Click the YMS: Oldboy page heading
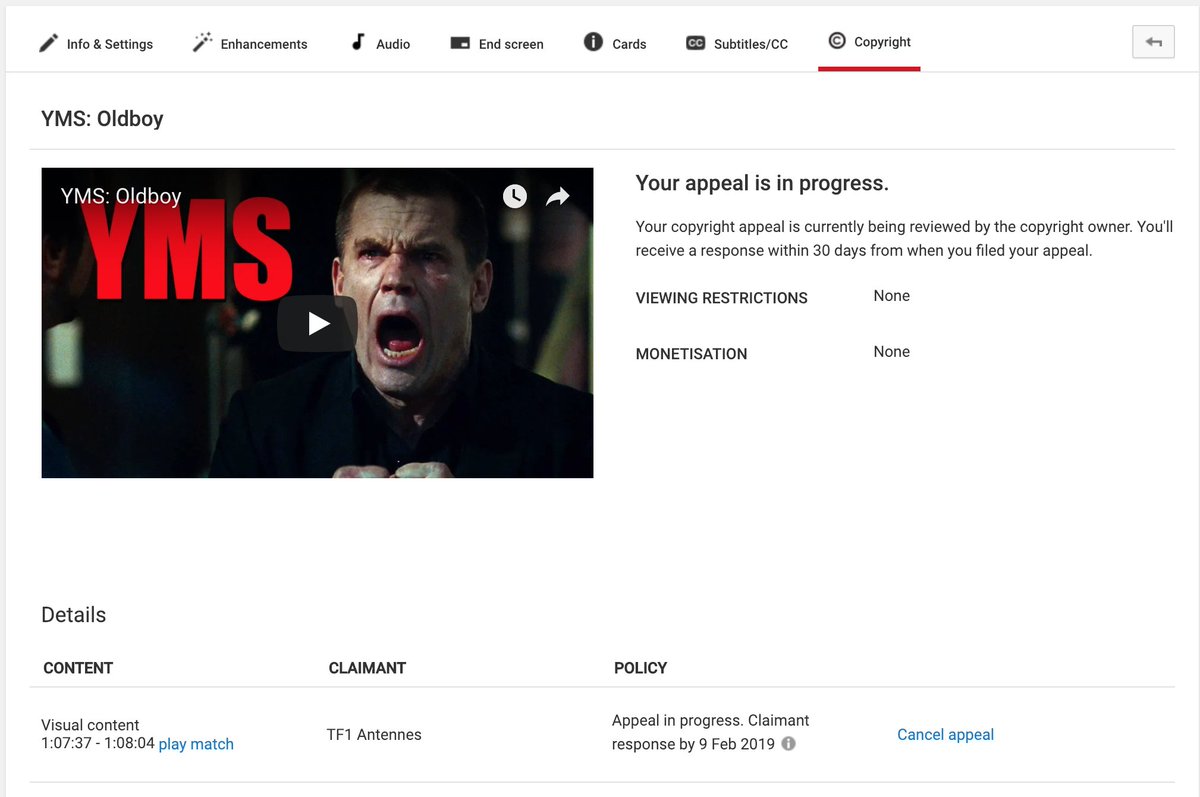The width and height of the screenshot is (1200, 797). 102,119
